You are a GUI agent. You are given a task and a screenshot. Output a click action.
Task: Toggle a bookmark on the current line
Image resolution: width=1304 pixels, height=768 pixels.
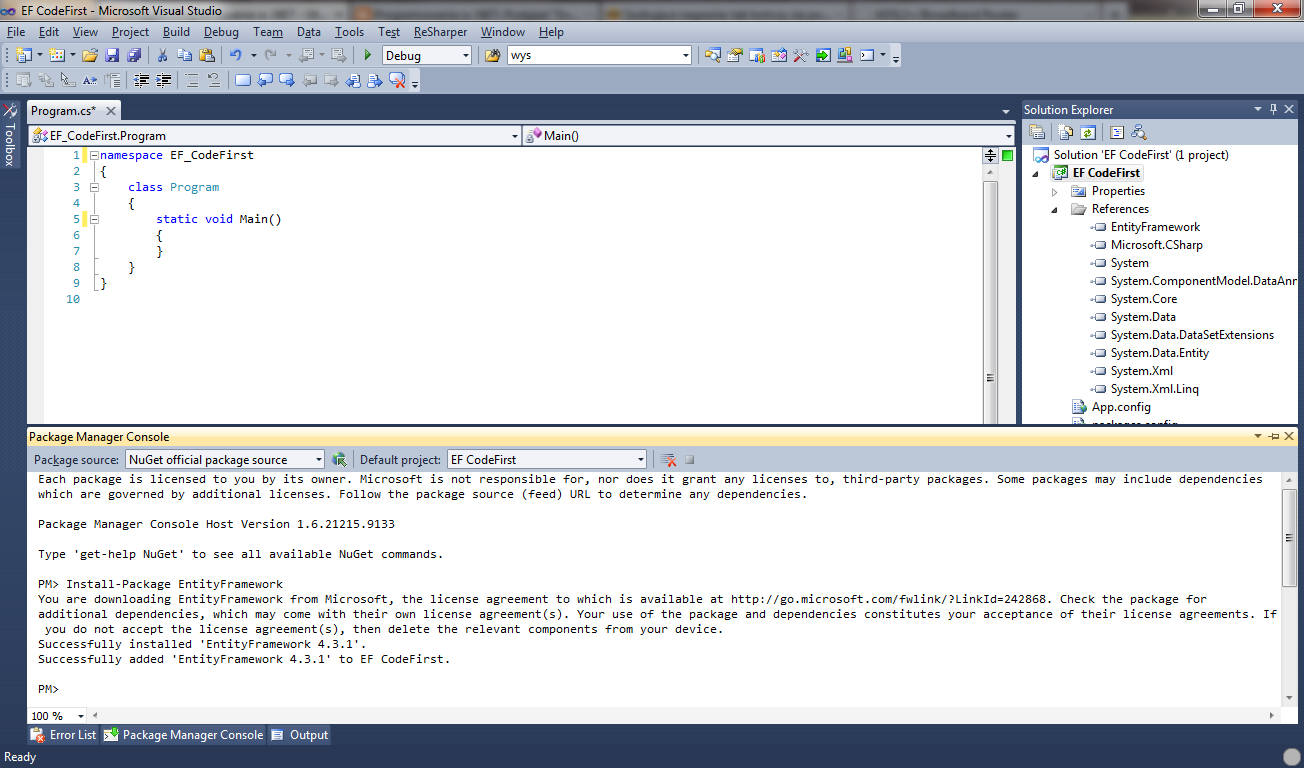[x=243, y=80]
